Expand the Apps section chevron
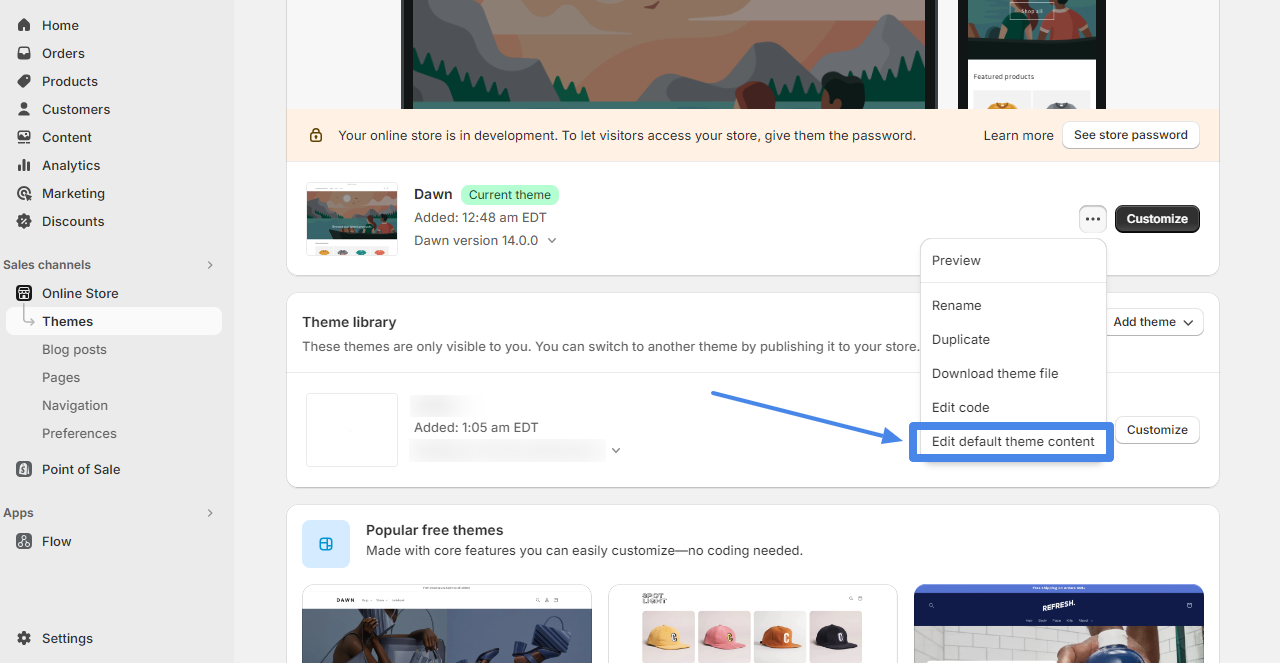This screenshot has height=663, width=1280. click(210, 513)
